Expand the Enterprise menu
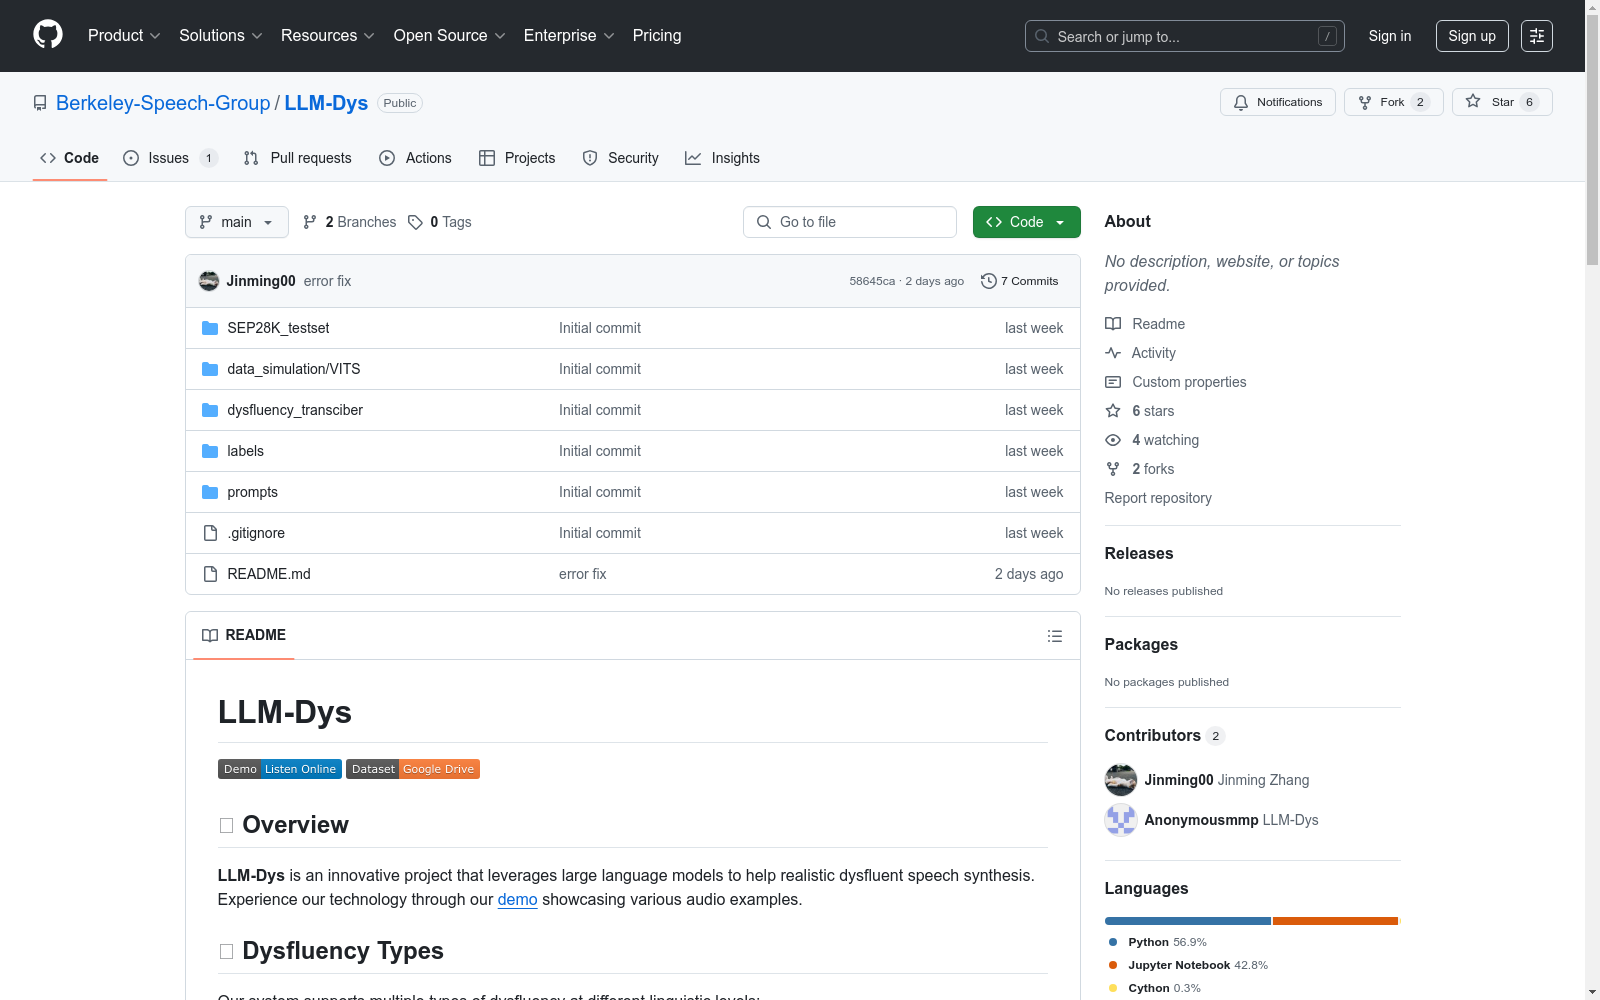 tap(569, 36)
